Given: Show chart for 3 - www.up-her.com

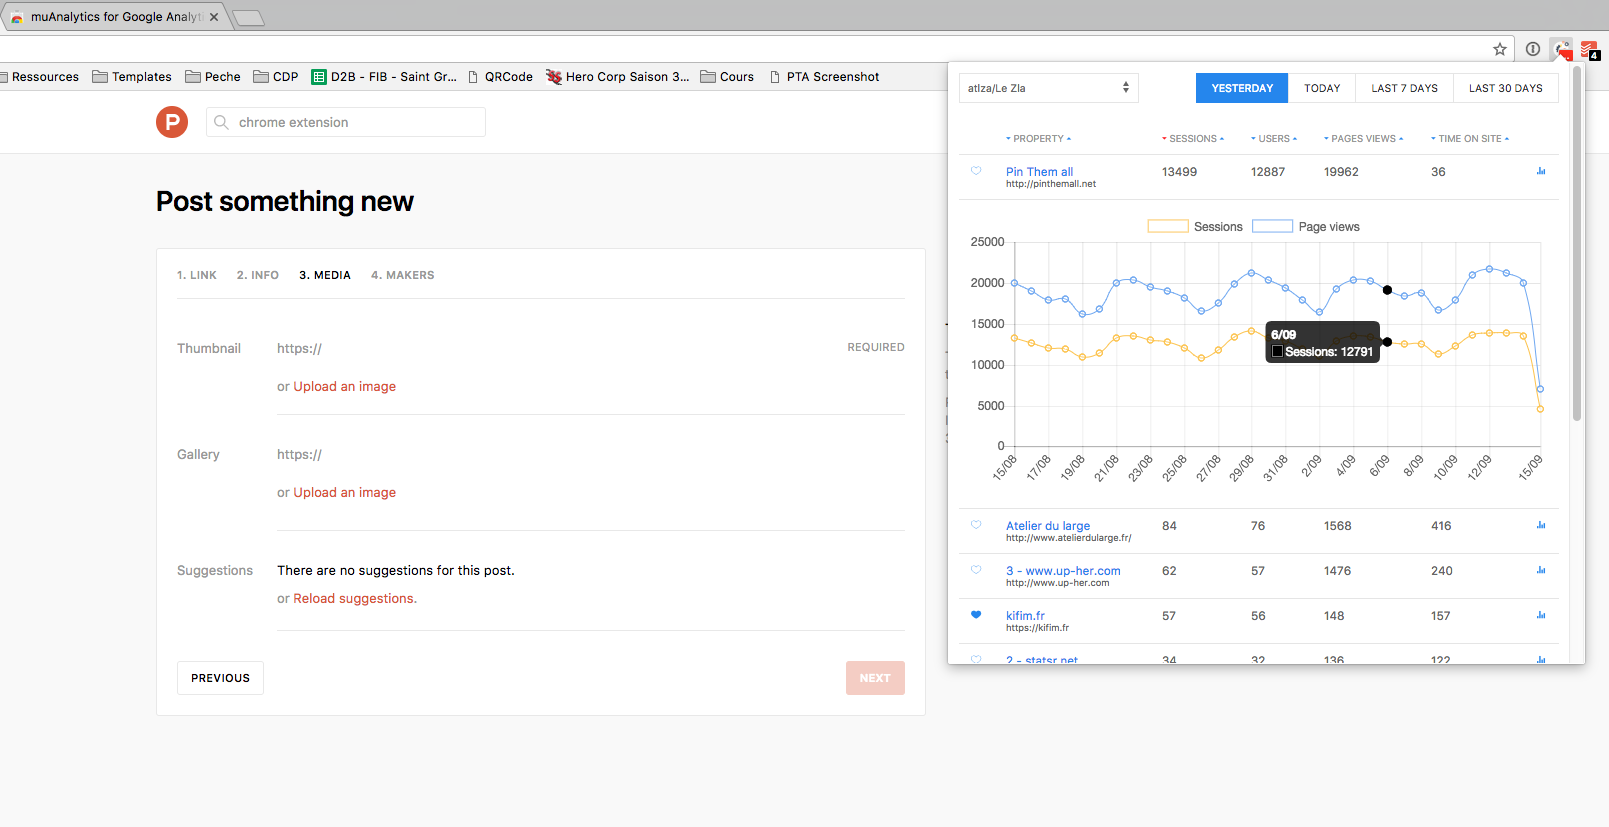Looking at the screenshot, I should (x=1541, y=570).
